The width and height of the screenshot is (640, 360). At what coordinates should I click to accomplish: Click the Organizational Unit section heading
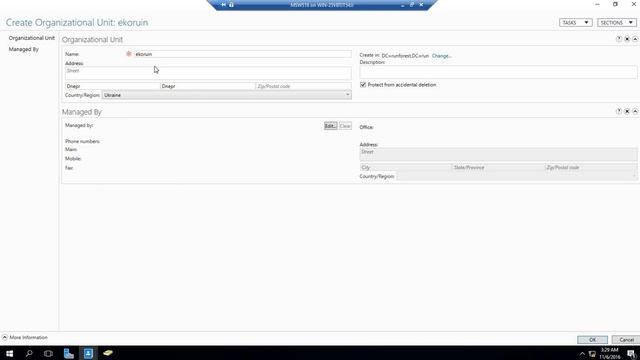[x=92, y=40]
